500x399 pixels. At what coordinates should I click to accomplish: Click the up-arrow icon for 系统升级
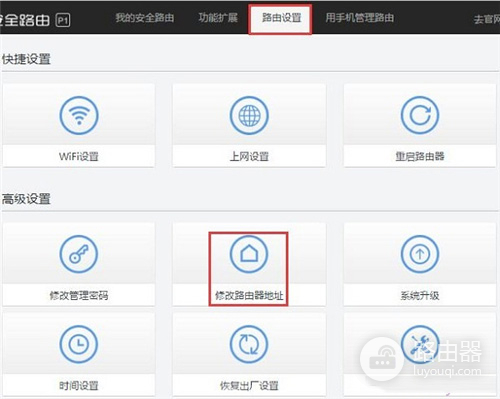click(420, 254)
